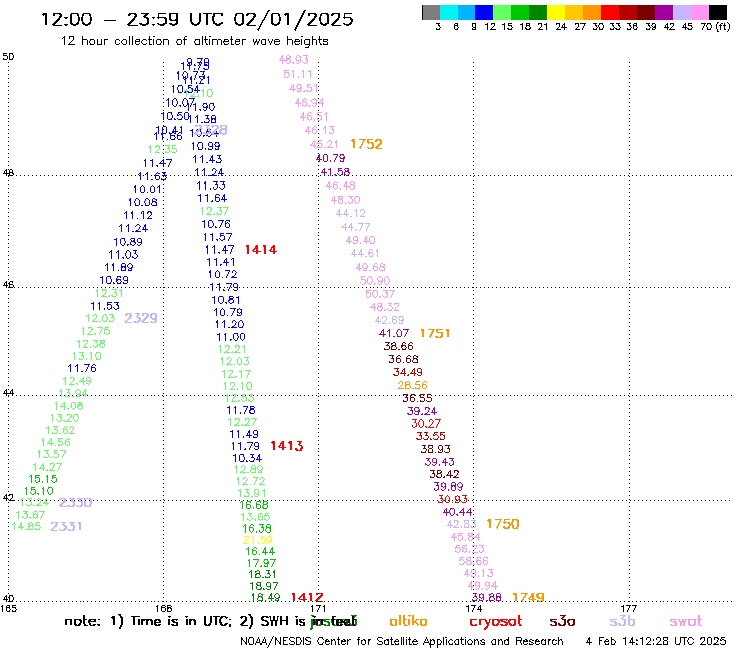740x650 pixels.
Task: Click the lavender time label 2329
Action: pyautogui.click(x=141, y=318)
